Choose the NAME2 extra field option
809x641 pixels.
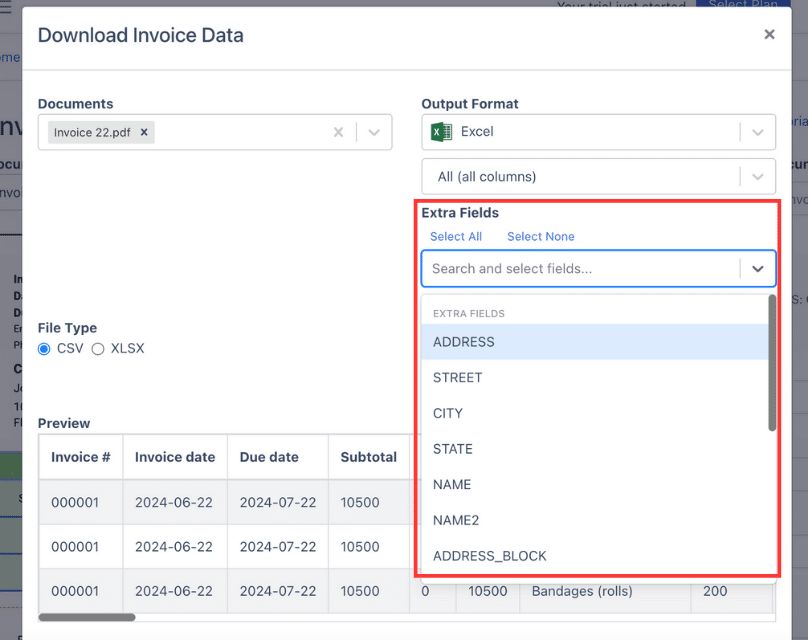click(594, 520)
